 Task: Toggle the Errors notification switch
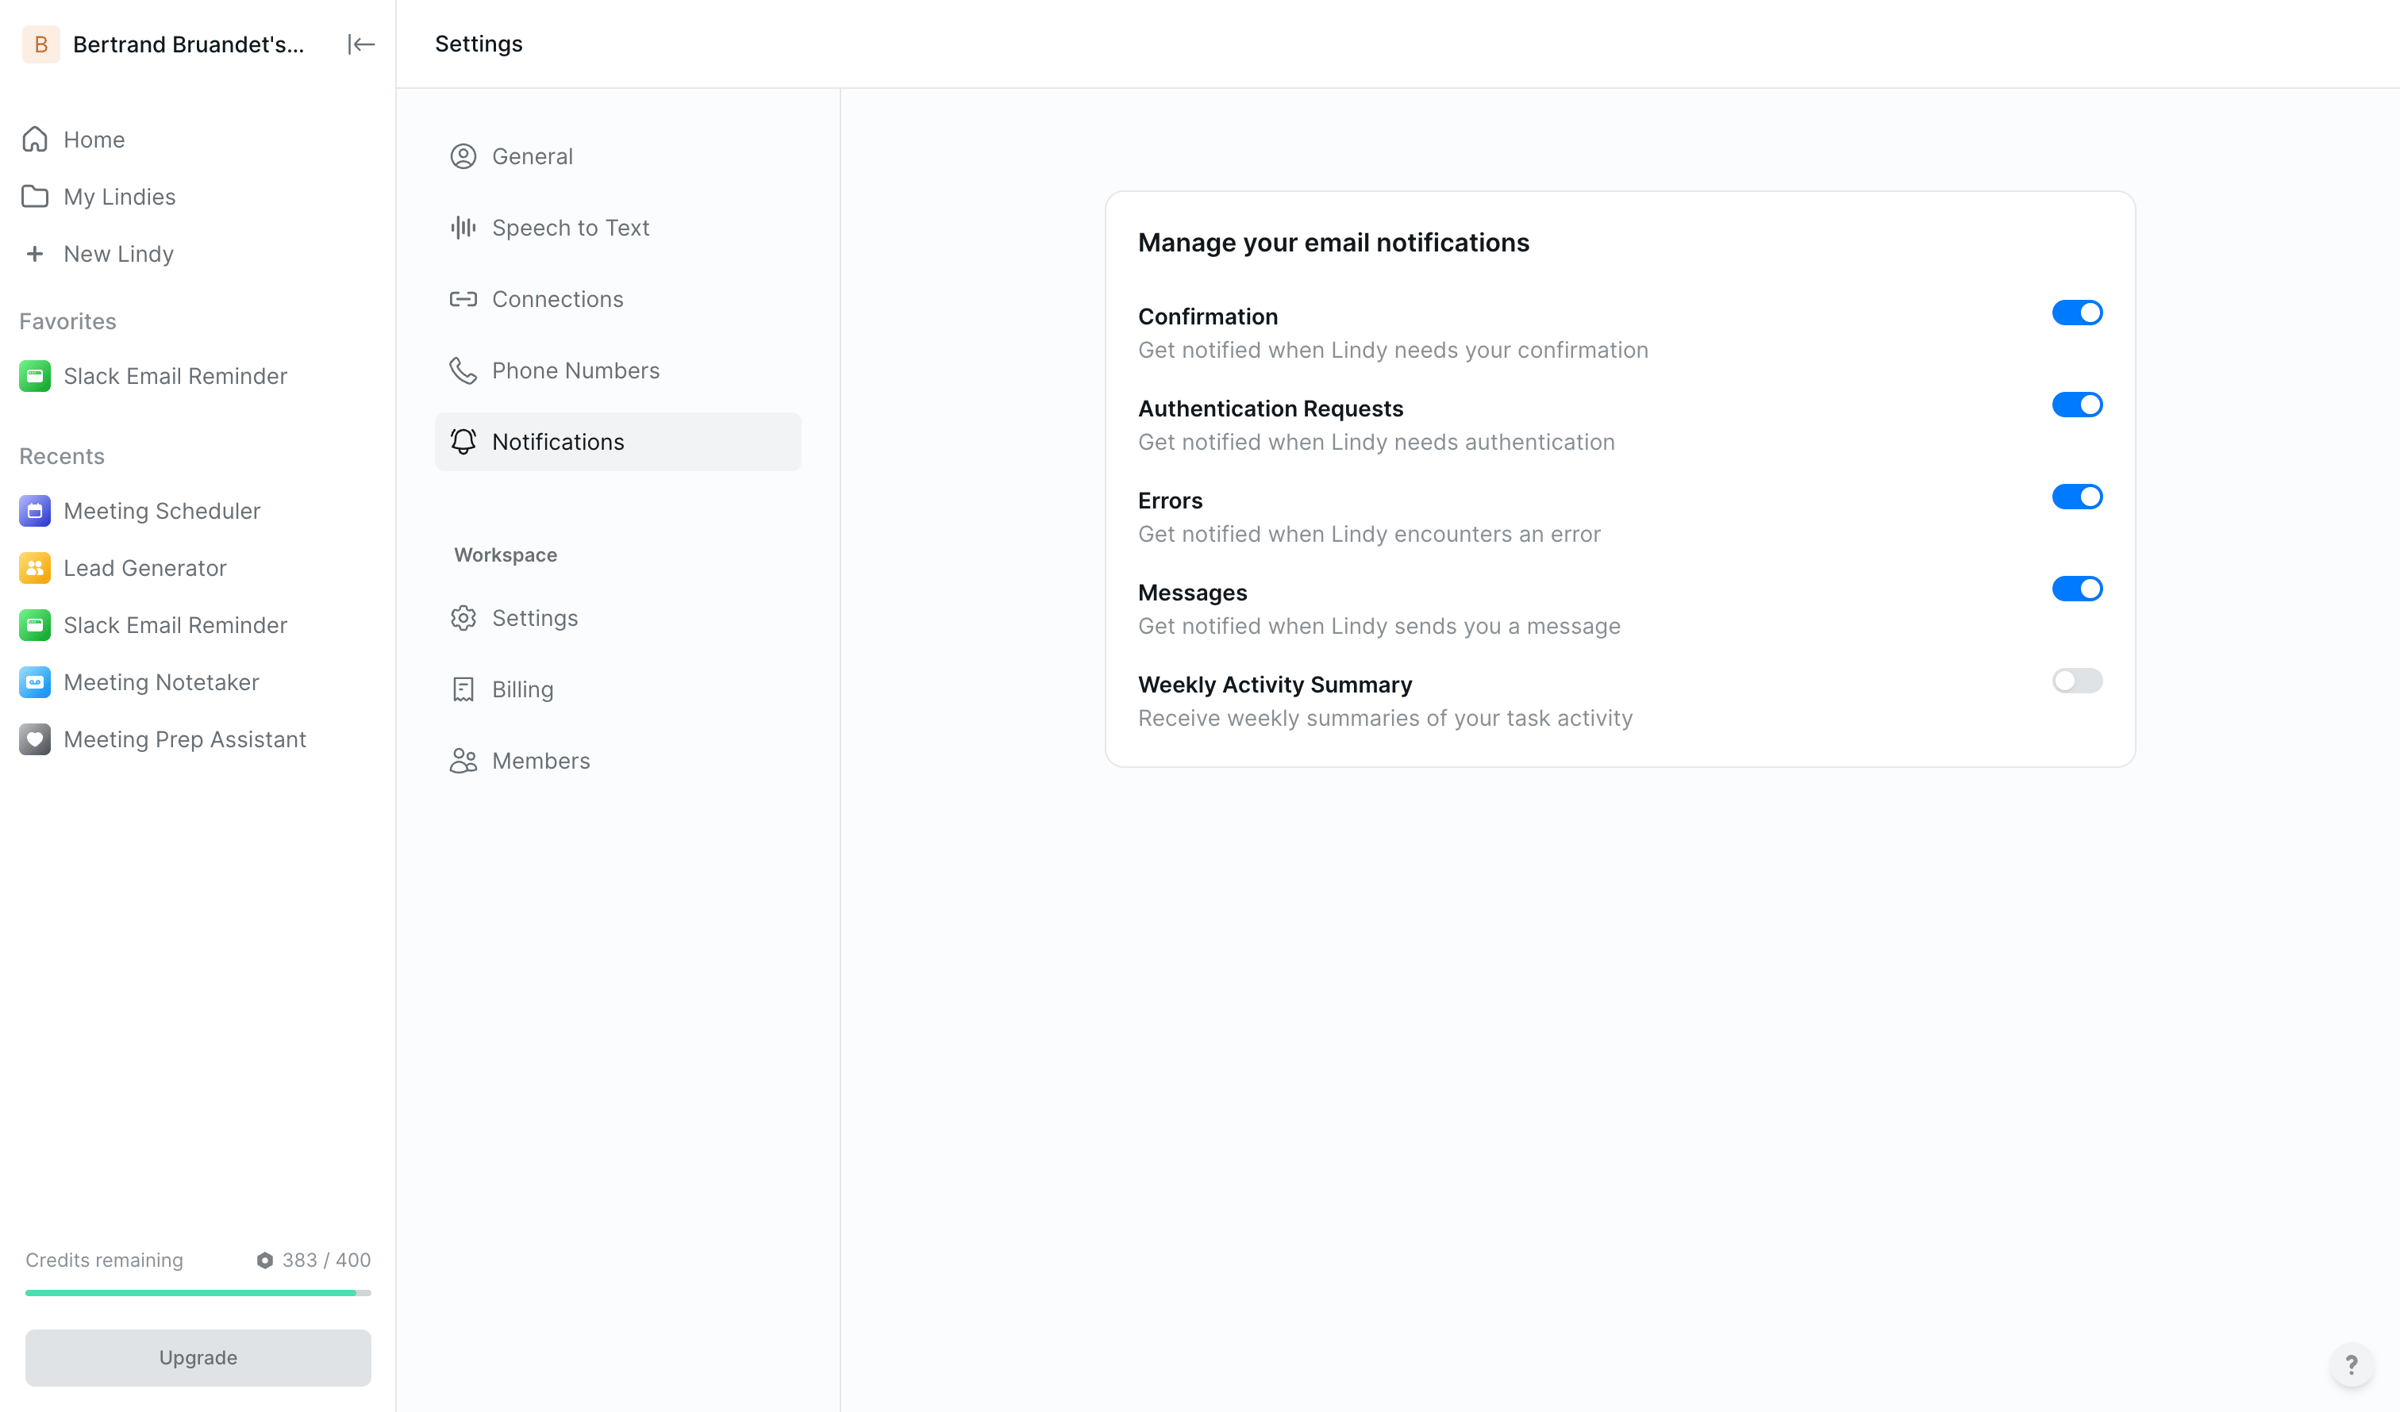[2077, 497]
